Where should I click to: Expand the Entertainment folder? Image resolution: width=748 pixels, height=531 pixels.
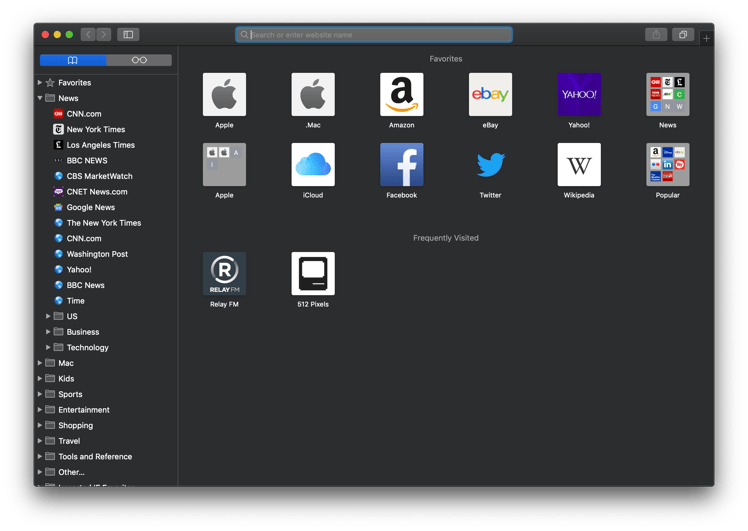click(x=40, y=410)
